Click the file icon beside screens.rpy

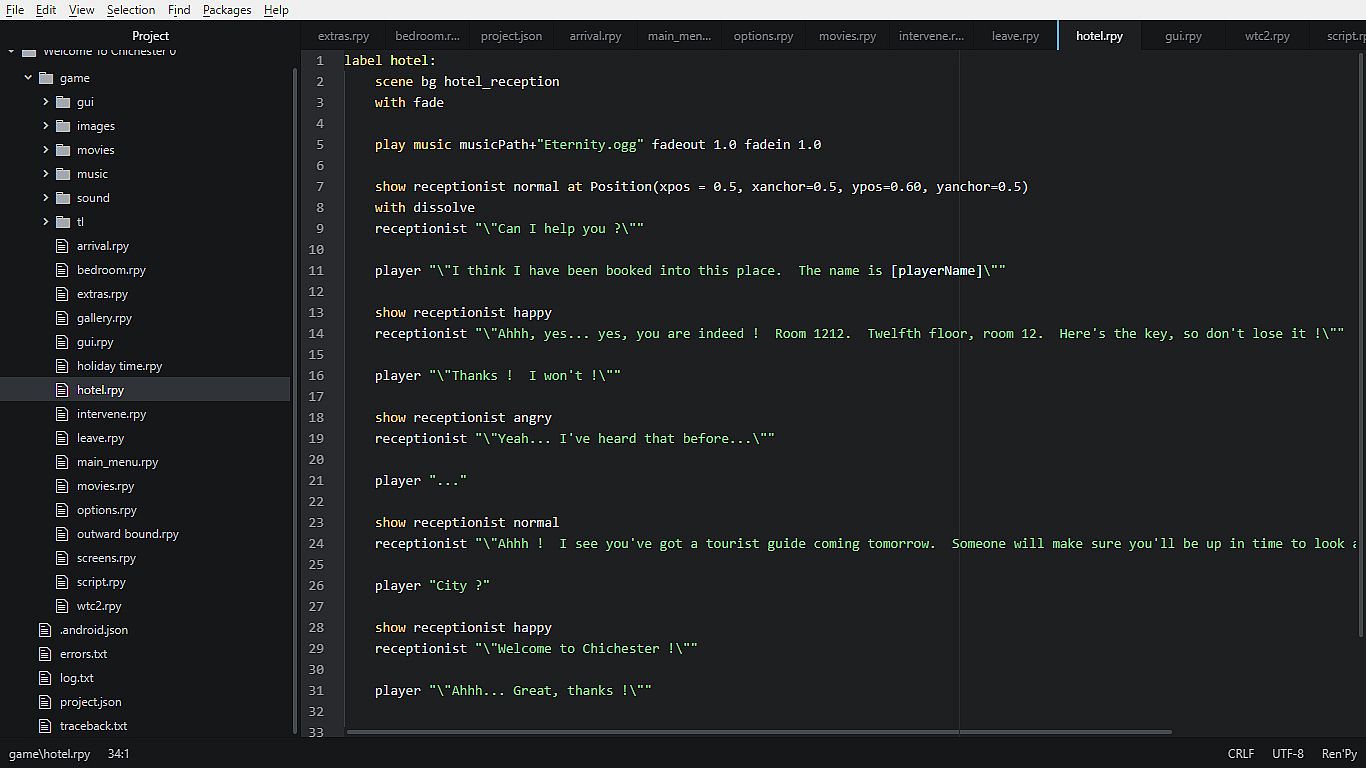(x=63, y=558)
